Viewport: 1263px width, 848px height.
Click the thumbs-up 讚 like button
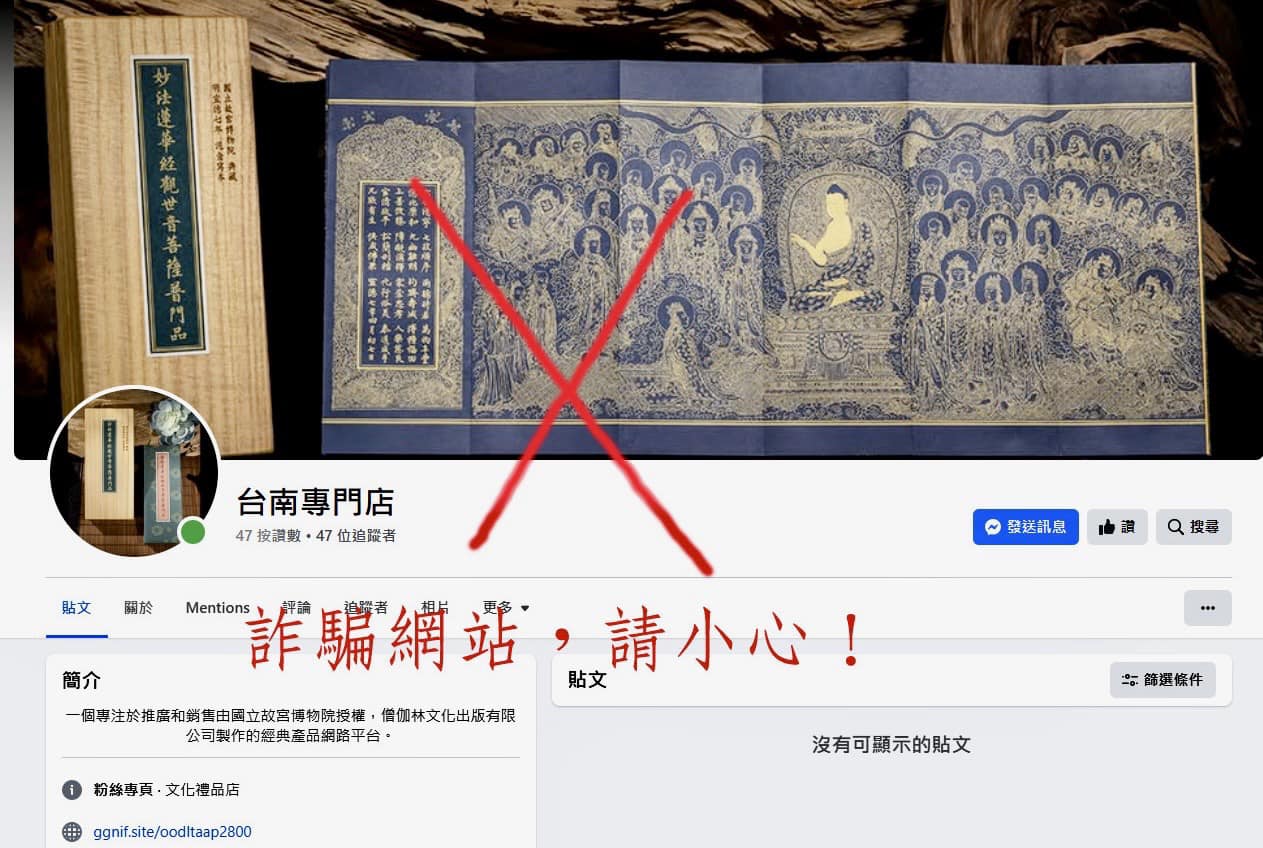pyautogui.click(x=1117, y=527)
